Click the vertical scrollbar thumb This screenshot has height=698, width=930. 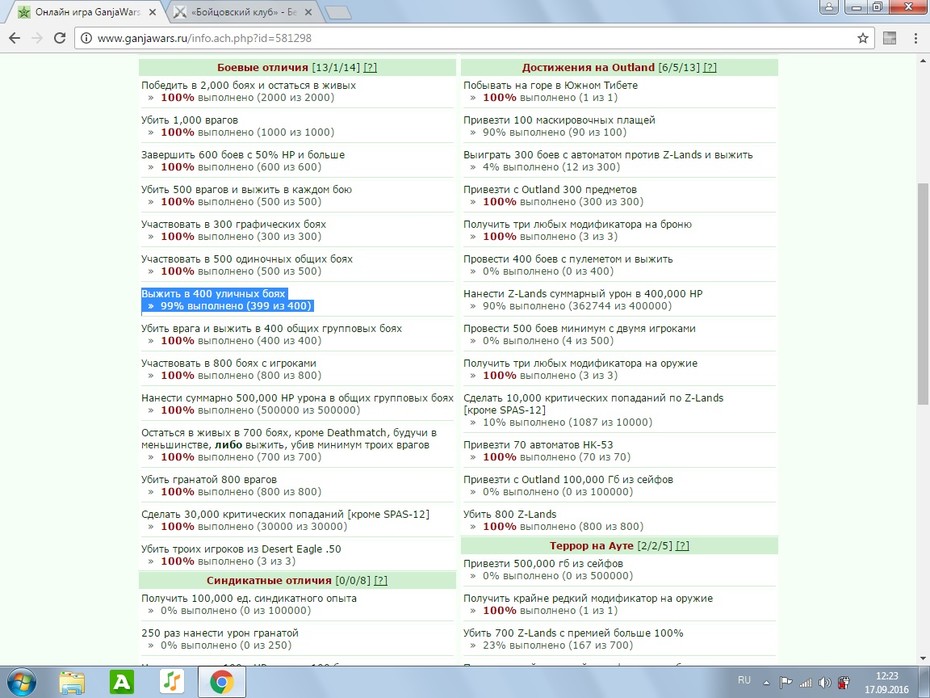(923, 294)
